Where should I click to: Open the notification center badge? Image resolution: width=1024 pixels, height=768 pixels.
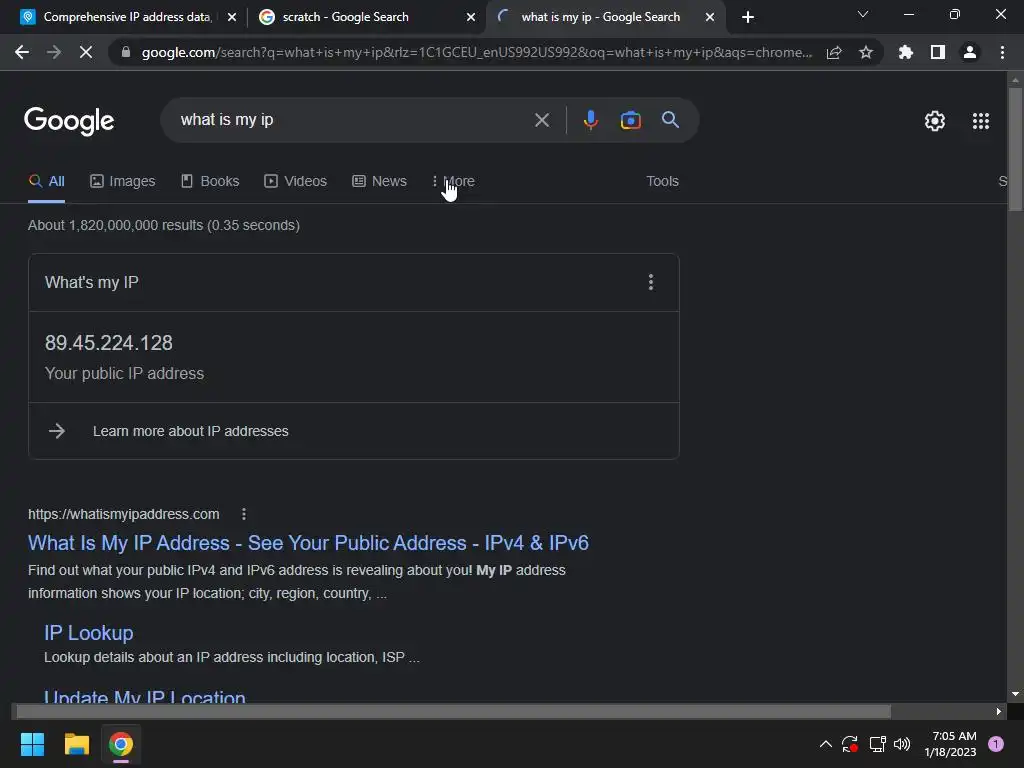tap(996, 744)
